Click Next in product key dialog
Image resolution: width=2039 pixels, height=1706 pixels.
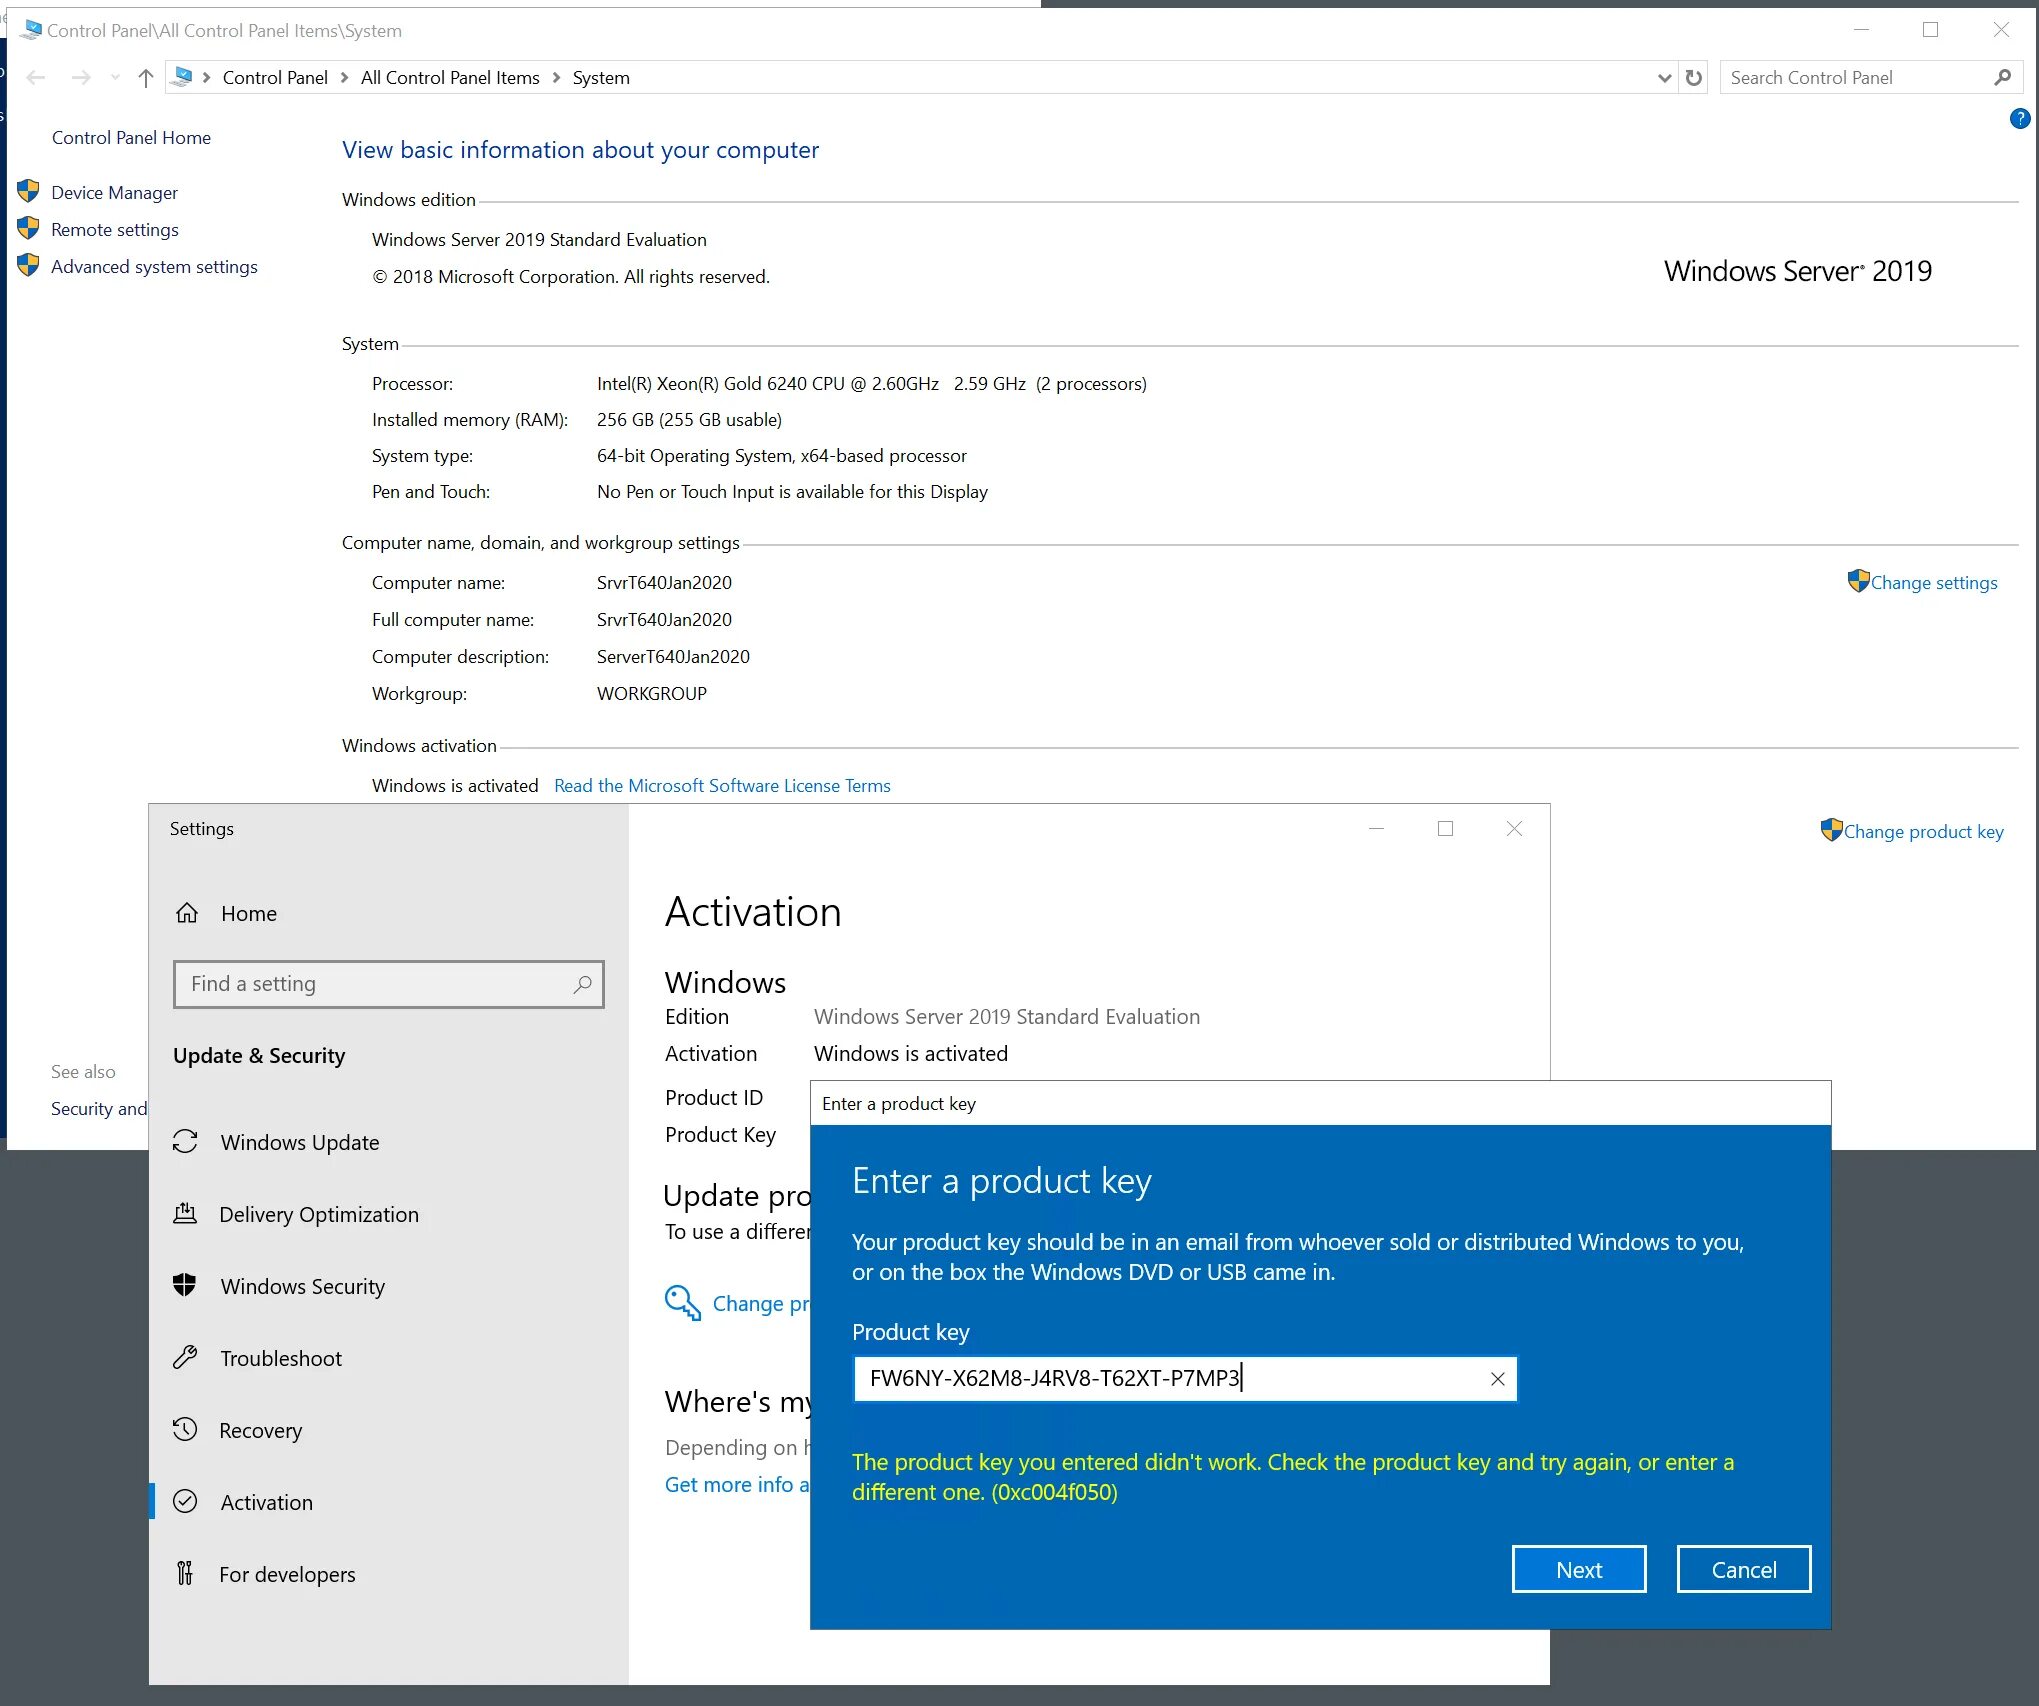1579,1570
